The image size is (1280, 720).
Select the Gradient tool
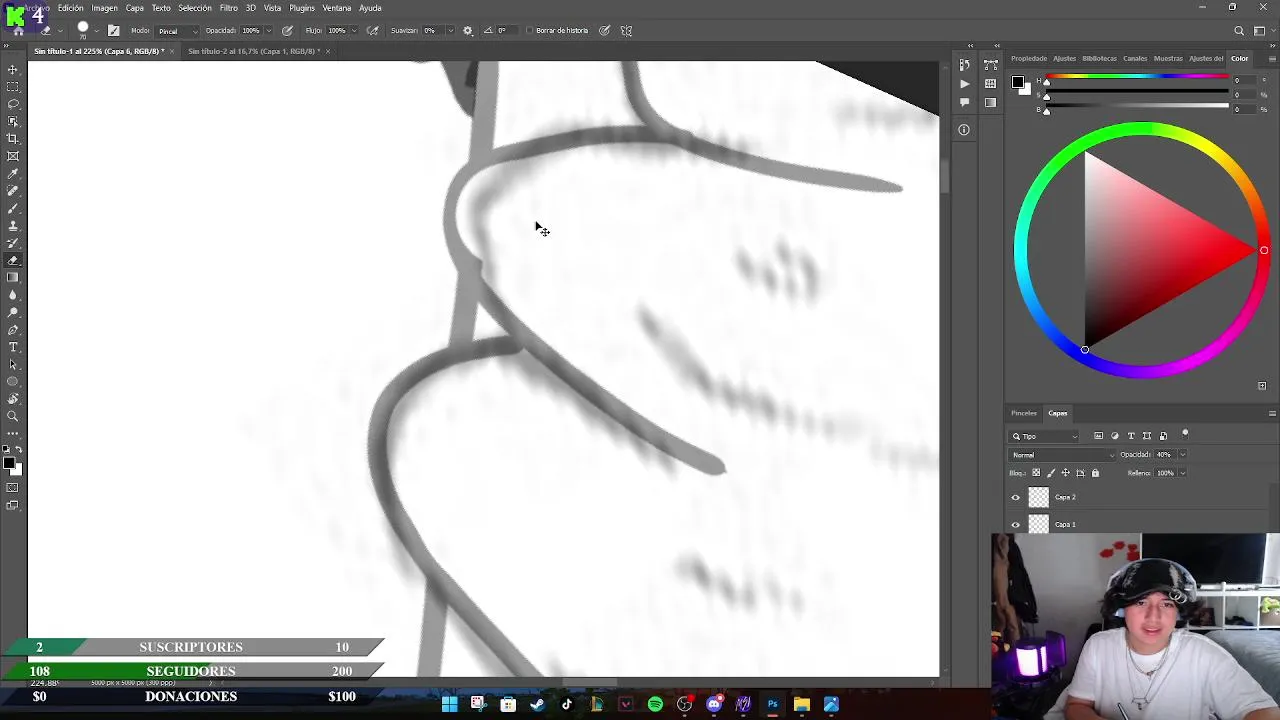13,278
